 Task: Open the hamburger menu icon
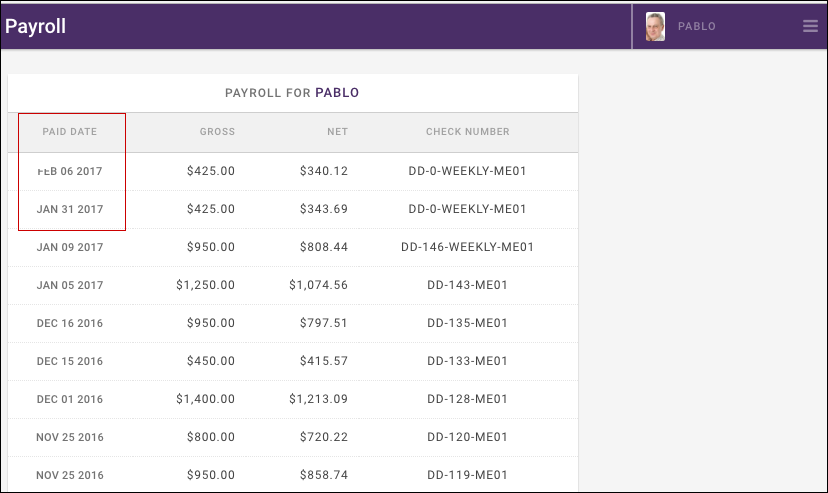[x=810, y=27]
